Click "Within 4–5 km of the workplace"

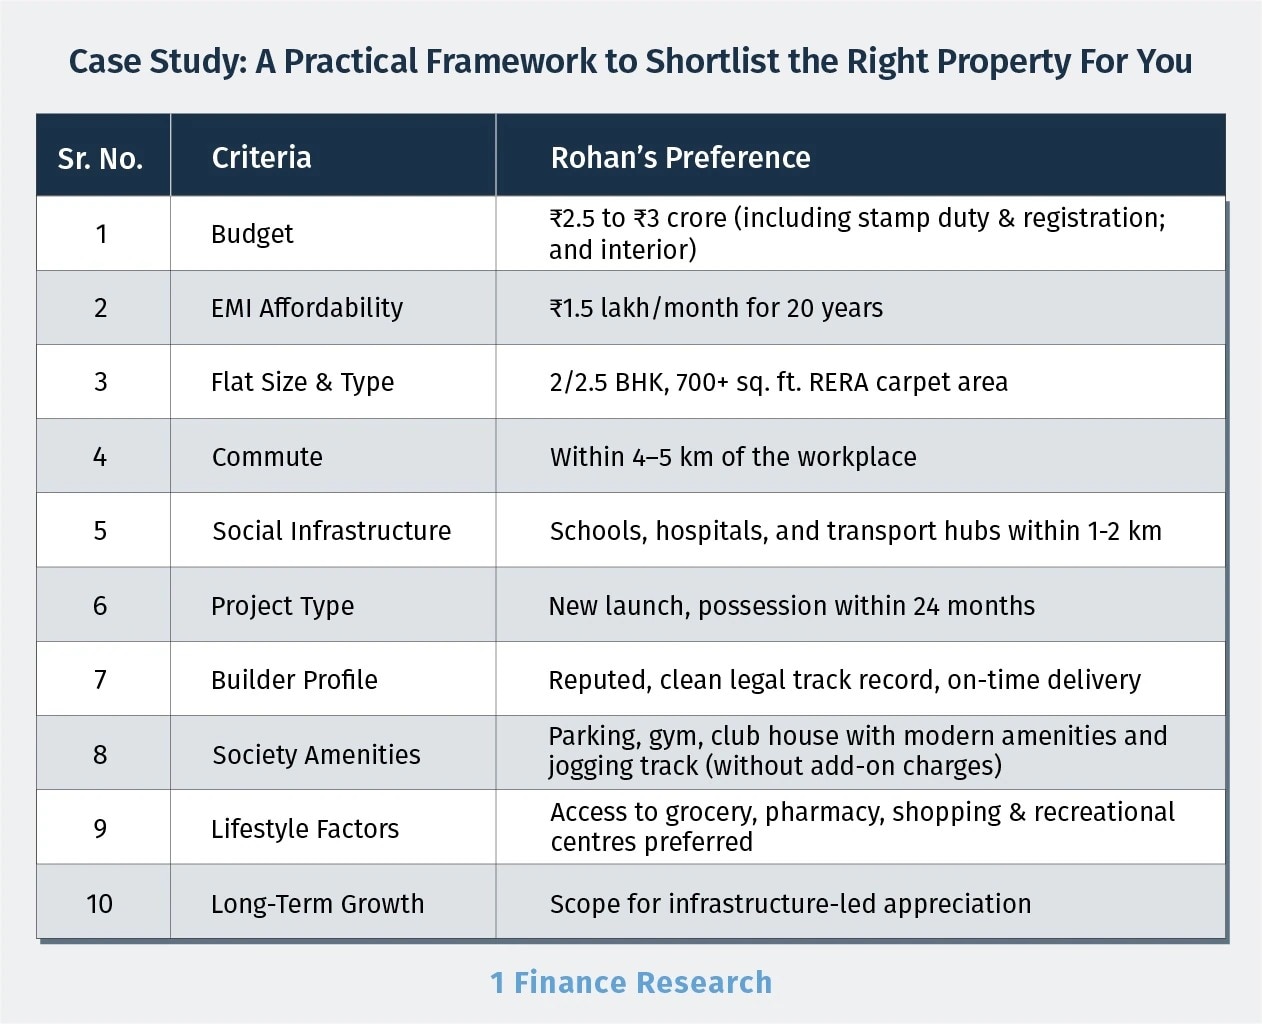[x=733, y=457]
